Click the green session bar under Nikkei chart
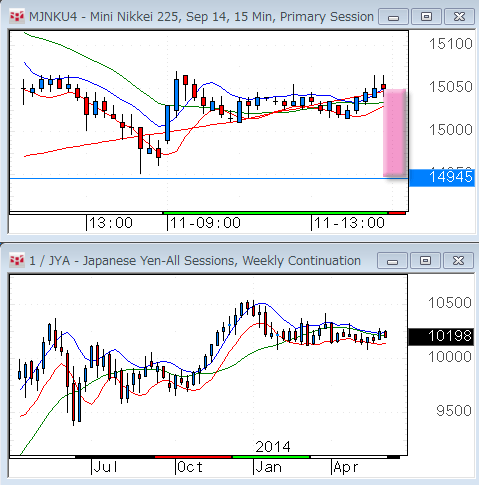The height and width of the screenshot is (485, 479). [x=275, y=213]
